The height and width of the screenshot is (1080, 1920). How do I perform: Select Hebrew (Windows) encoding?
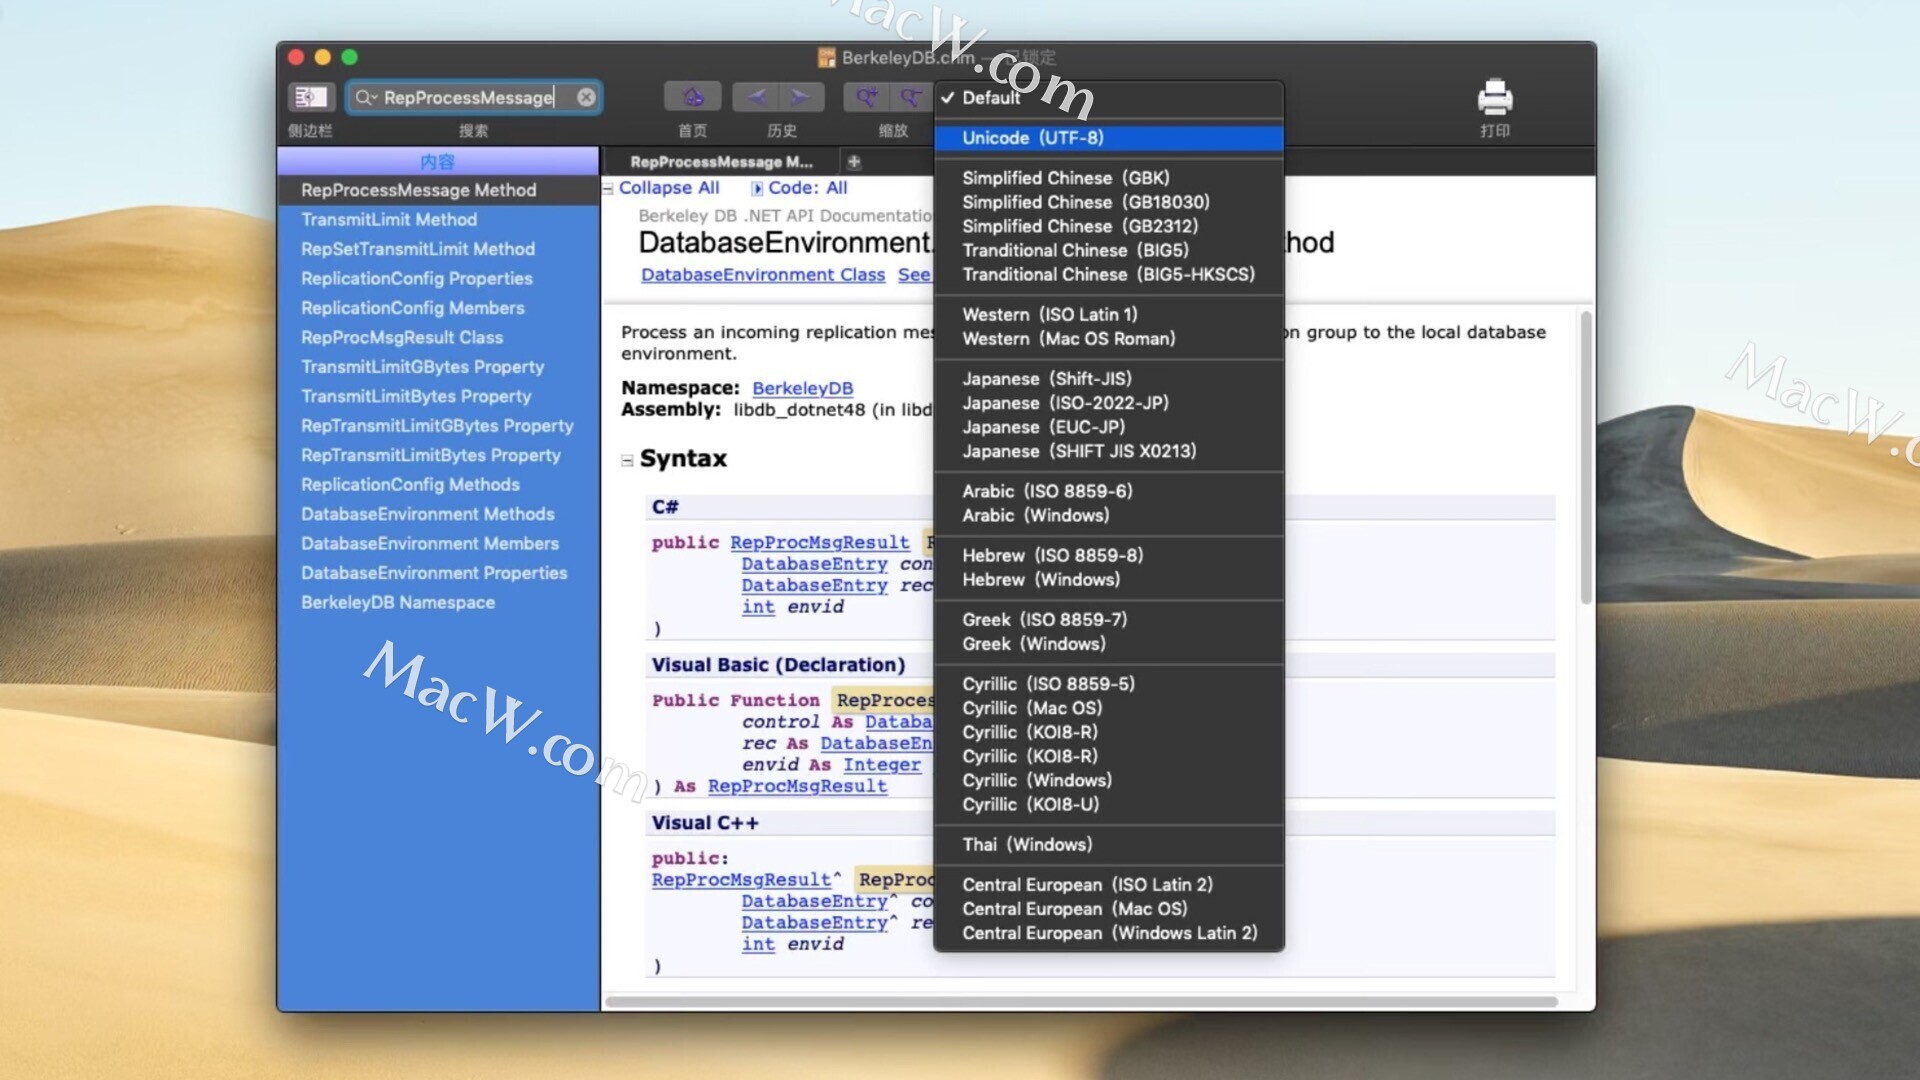(1109, 579)
